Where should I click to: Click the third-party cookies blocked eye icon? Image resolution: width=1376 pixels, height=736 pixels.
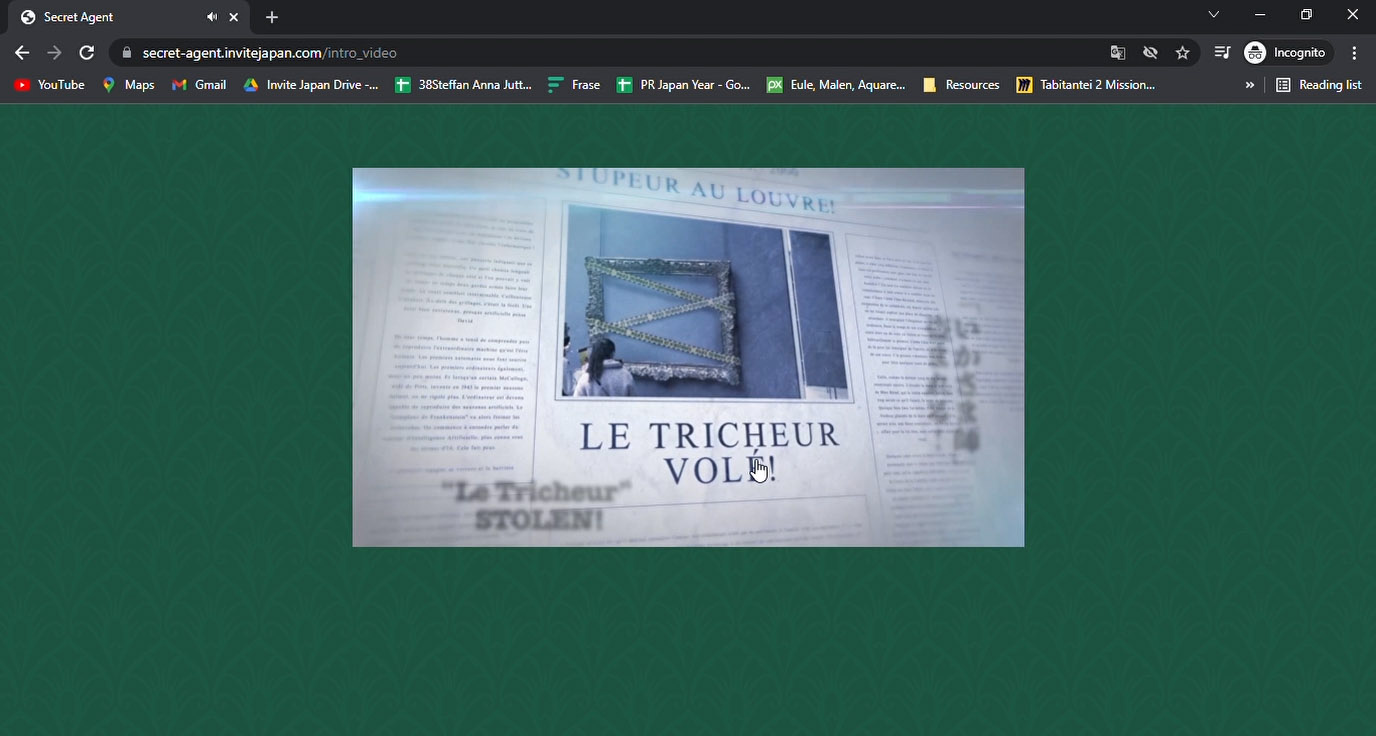(x=1150, y=53)
